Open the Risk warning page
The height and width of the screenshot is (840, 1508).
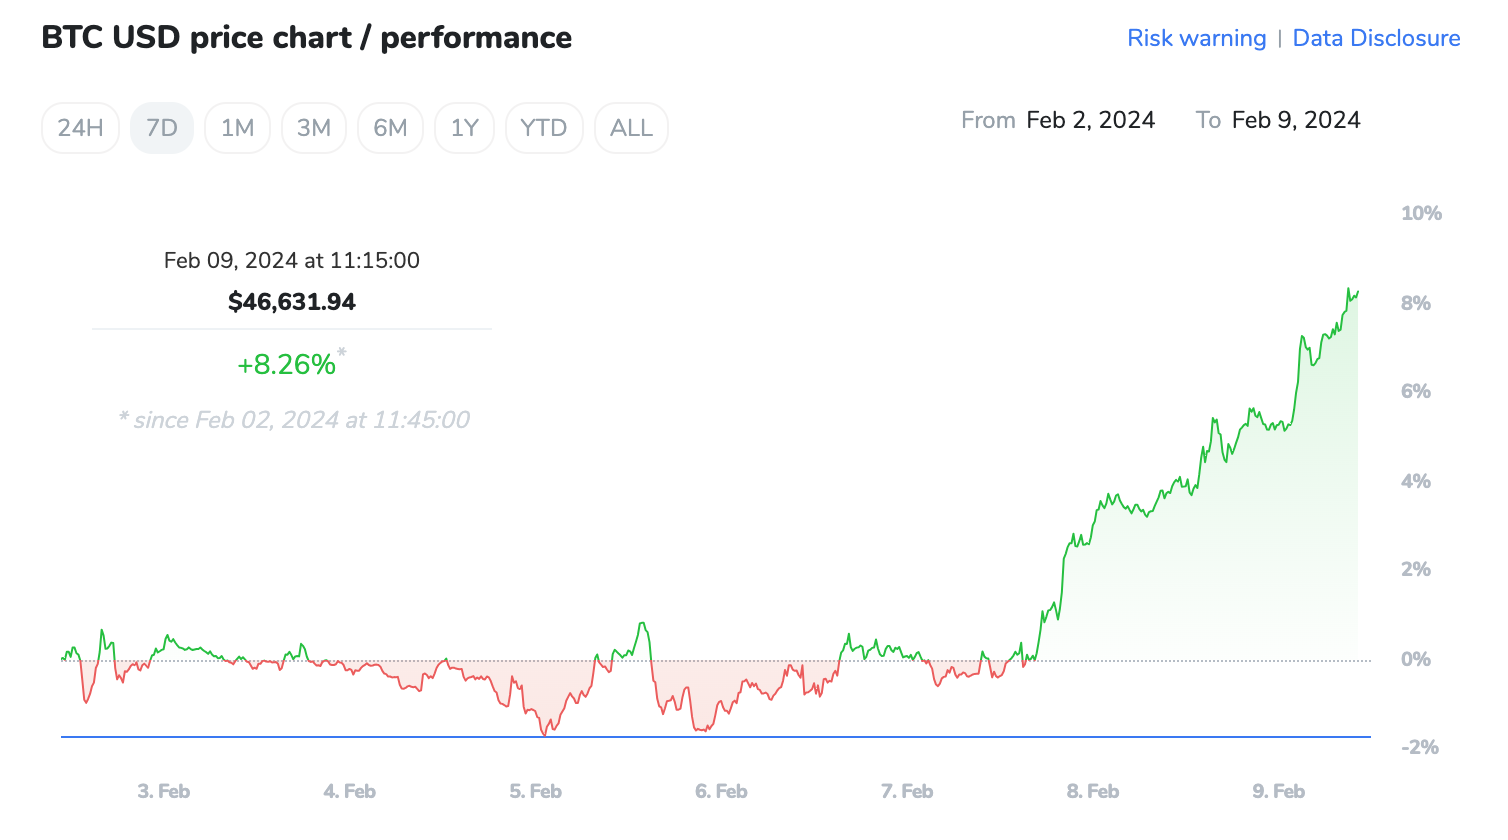[x=1196, y=37]
